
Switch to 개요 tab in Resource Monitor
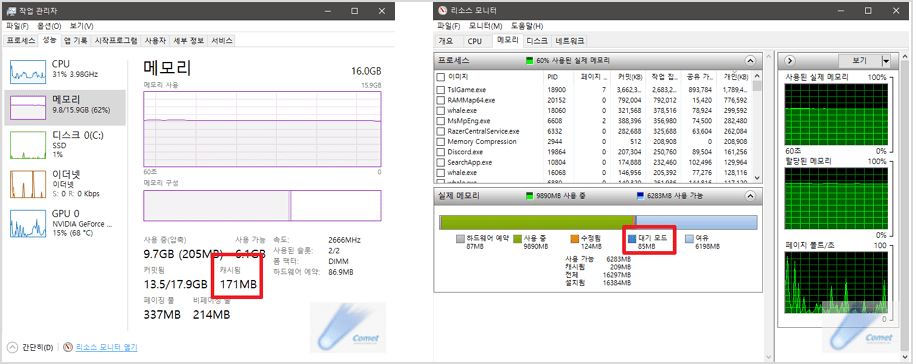pyautogui.click(x=445, y=41)
